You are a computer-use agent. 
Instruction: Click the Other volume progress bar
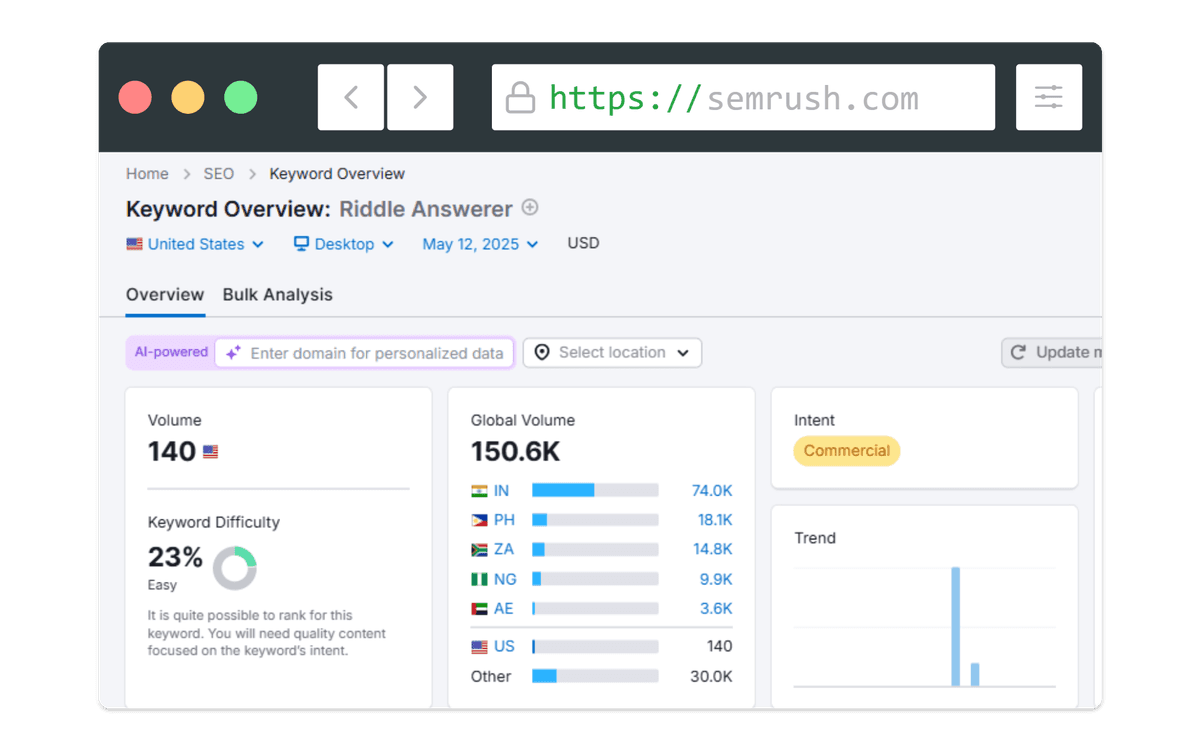coord(595,676)
